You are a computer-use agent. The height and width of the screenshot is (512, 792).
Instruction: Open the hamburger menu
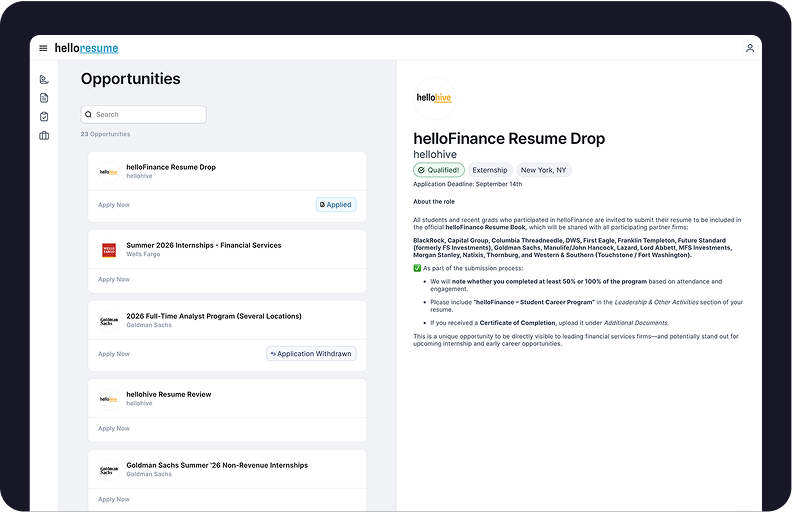(43, 48)
